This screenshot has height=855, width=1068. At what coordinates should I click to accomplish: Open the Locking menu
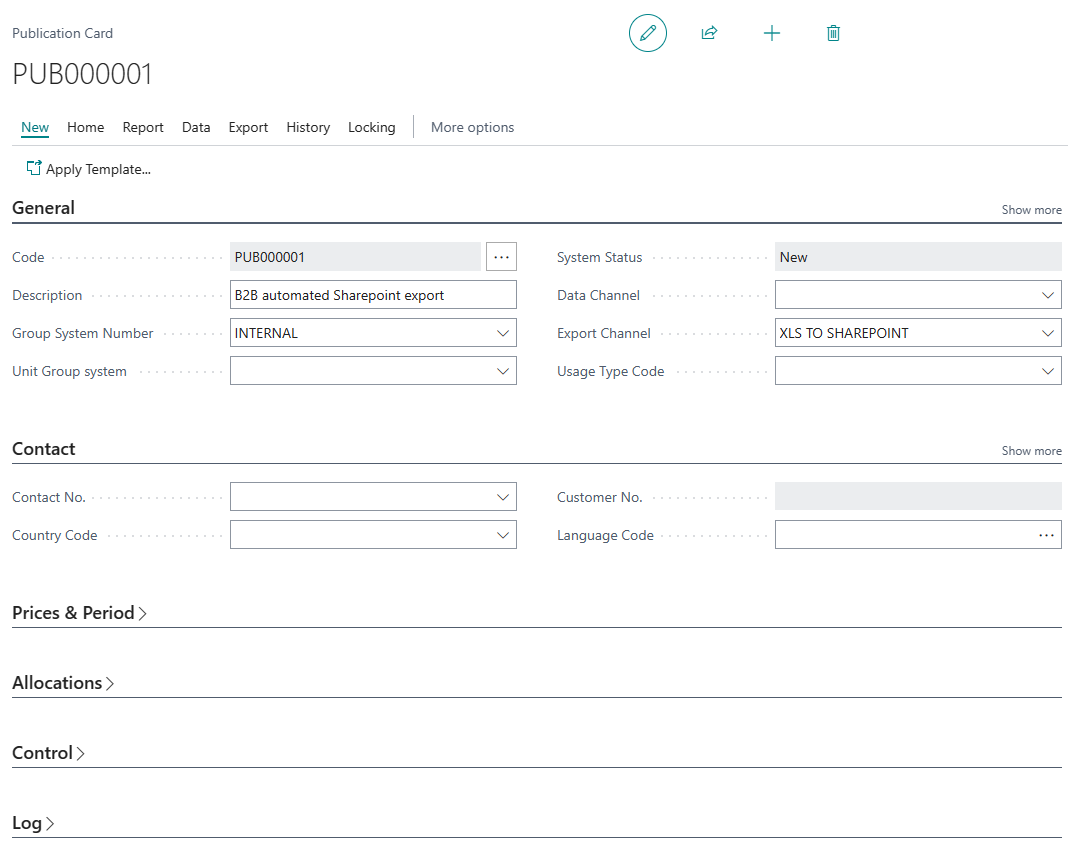(371, 127)
